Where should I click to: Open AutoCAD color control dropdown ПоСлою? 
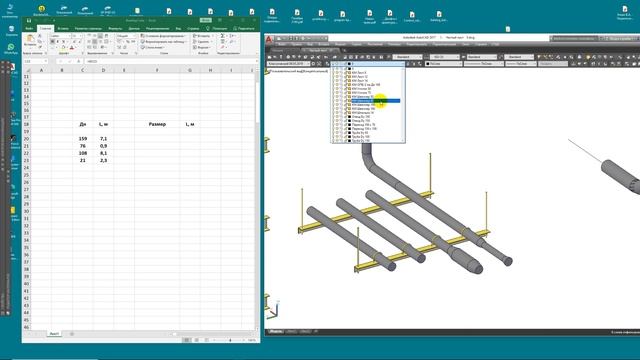click(x=443, y=64)
